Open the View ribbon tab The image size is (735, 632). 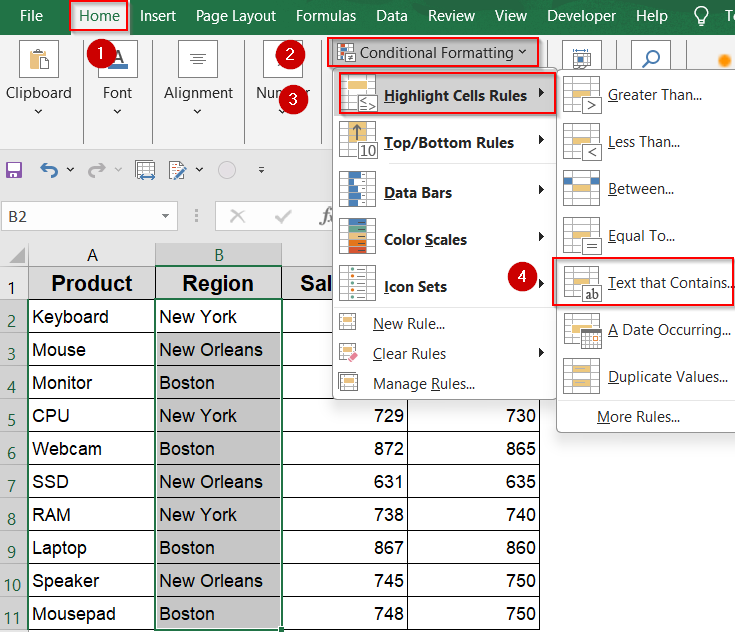pos(510,16)
